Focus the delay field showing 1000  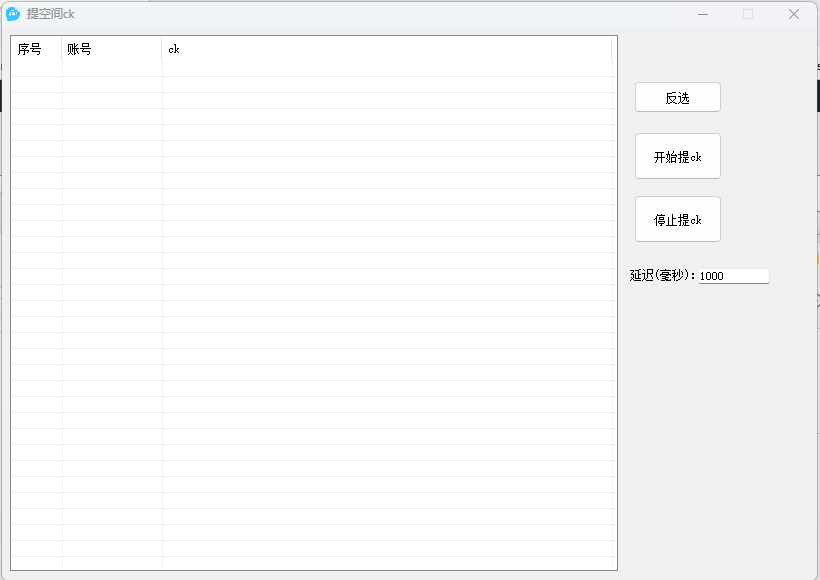[733, 276]
